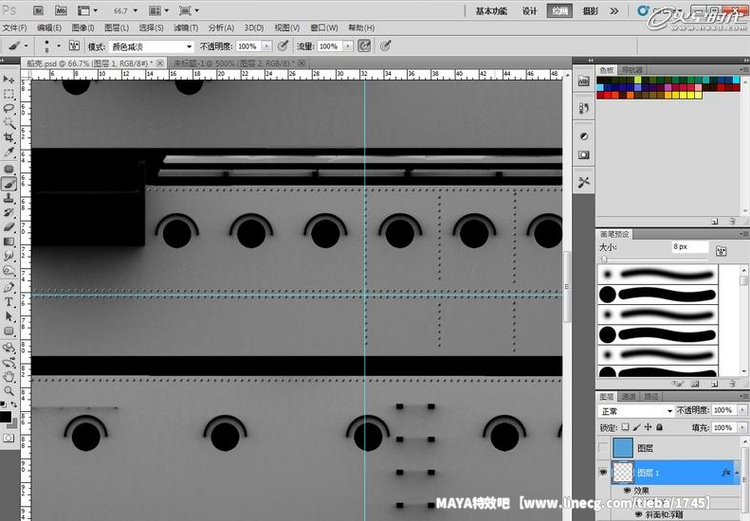Toggle airbrush mode in options bar

pos(364,46)
